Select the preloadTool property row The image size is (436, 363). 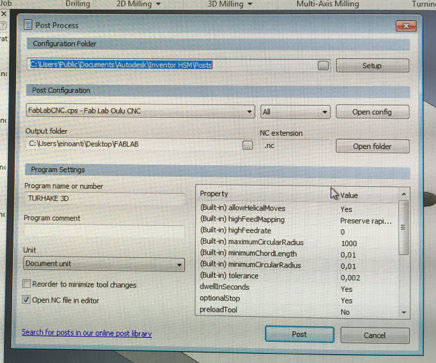pyautogui.click(x=298, y=311)
